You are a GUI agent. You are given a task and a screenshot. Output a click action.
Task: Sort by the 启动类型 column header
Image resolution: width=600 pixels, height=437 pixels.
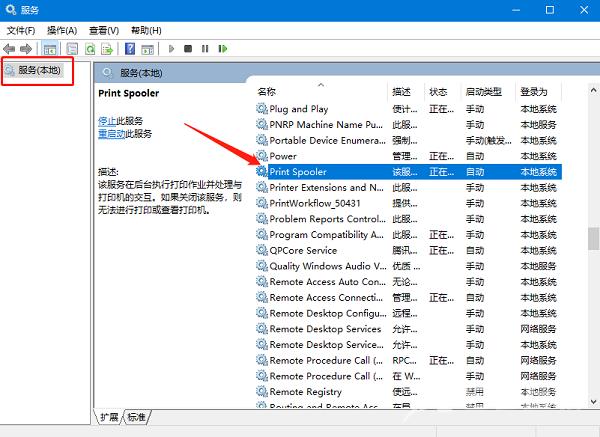point(488,91)
